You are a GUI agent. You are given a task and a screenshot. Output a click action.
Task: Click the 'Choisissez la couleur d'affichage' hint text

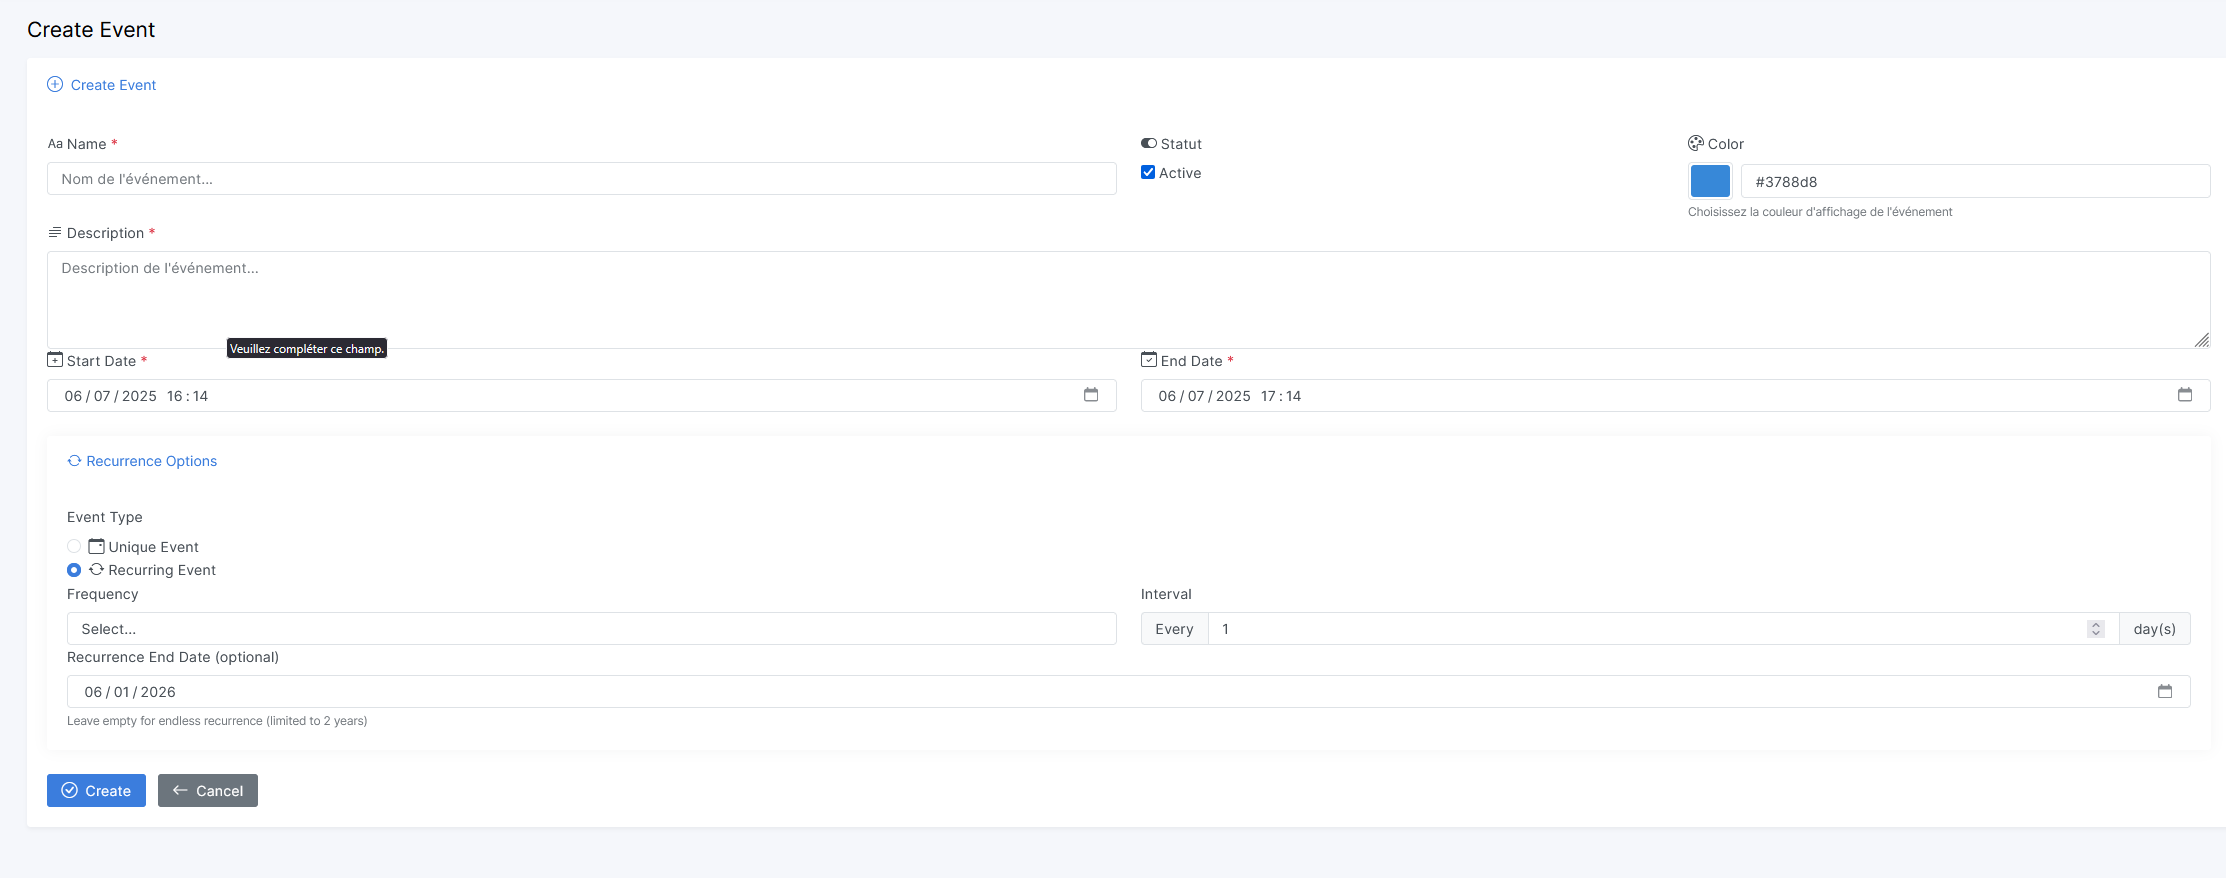(1820, 212)
